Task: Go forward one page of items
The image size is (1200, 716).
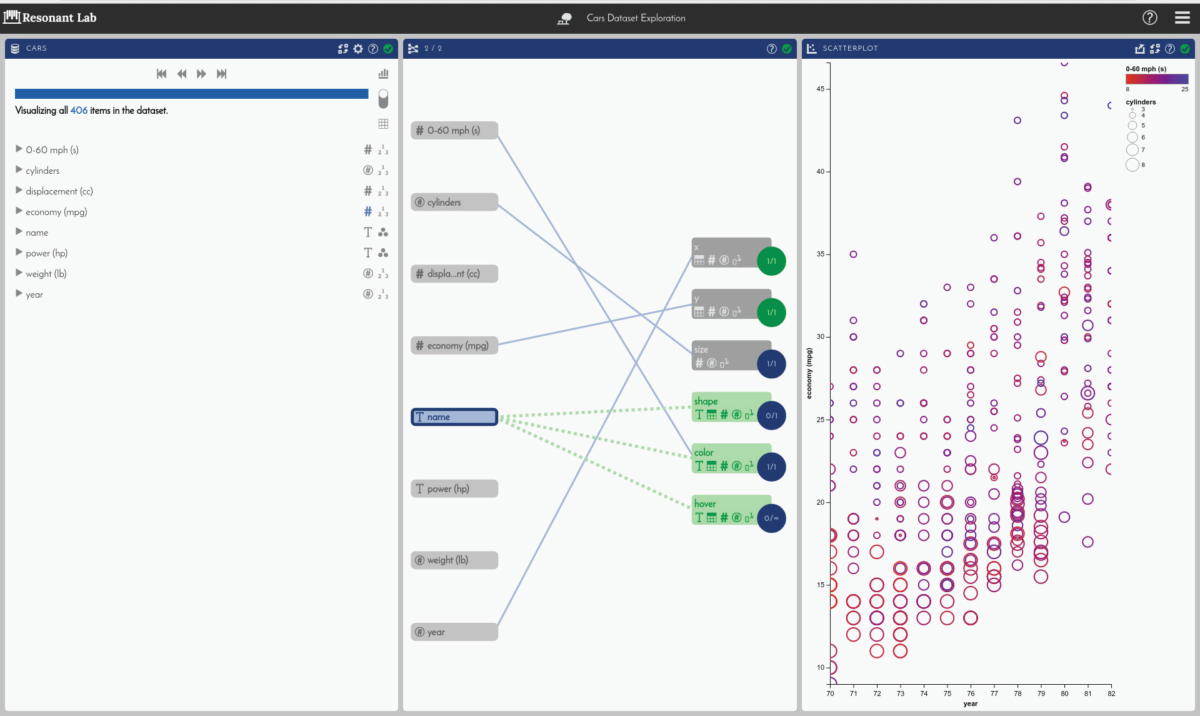Action: coord(202,73)
